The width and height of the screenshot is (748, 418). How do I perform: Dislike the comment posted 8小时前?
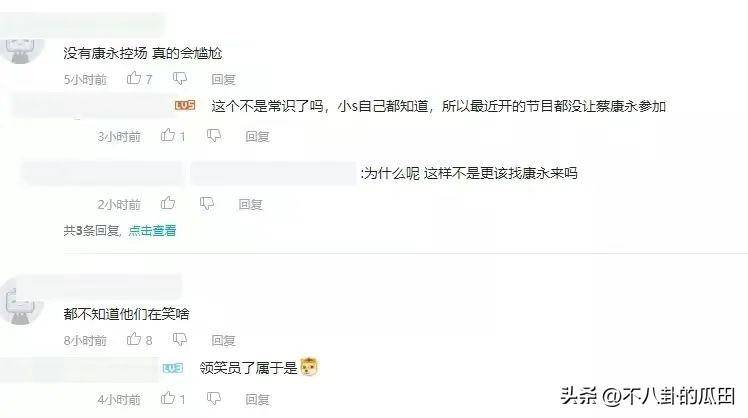coord(180,339)
